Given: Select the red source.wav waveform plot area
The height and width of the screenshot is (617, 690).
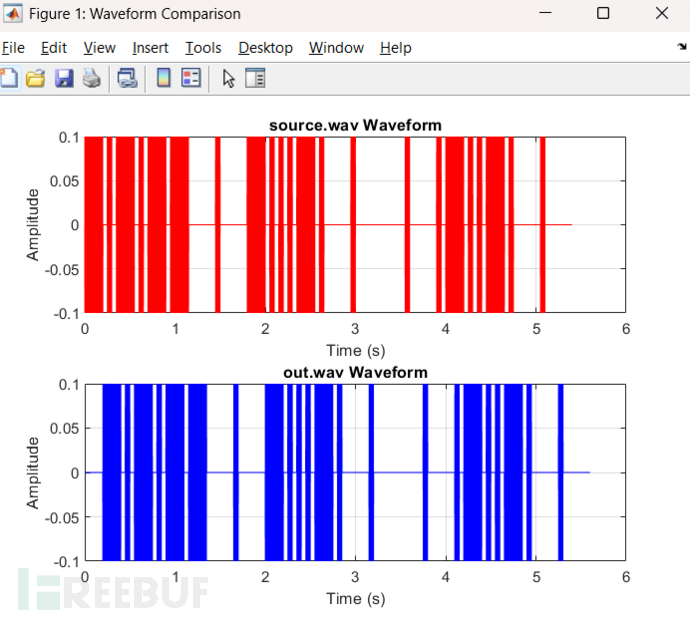Looking at the screenshot, I should [x=355, y=225].
